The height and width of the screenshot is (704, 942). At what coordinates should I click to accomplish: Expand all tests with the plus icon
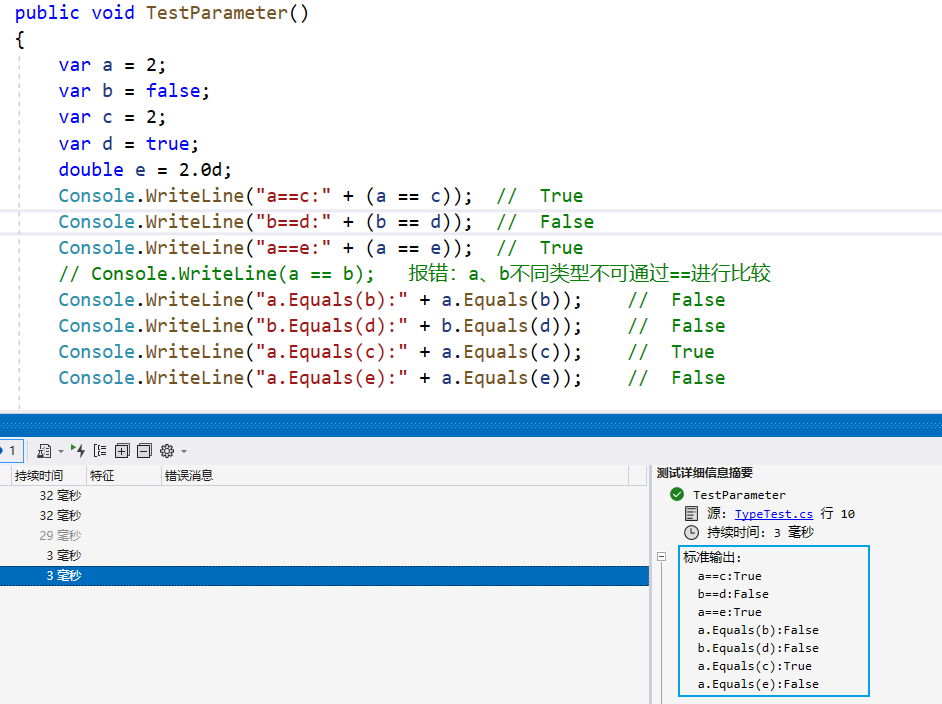click(x=122, y=451)
